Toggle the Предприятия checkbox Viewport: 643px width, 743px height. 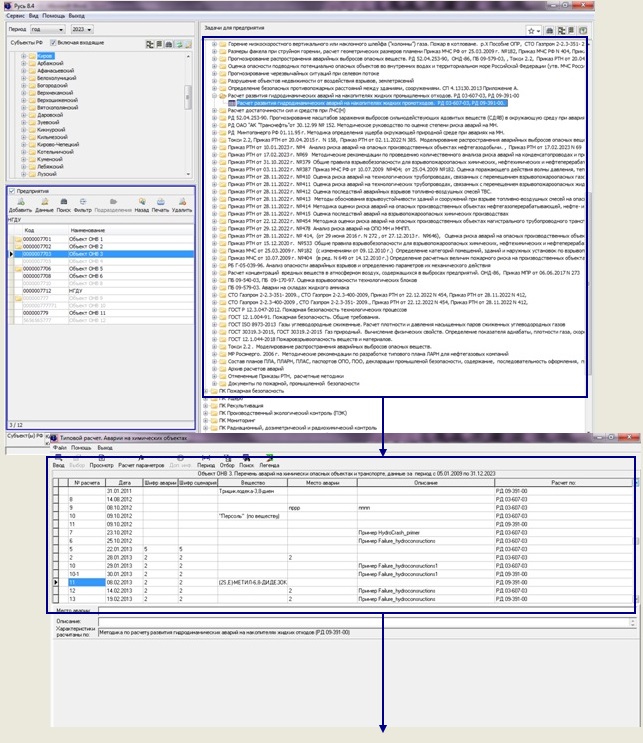click(x=12, y=191)
